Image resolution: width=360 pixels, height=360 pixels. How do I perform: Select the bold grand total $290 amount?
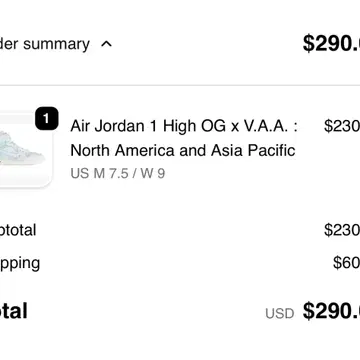(x=331, y=311)
